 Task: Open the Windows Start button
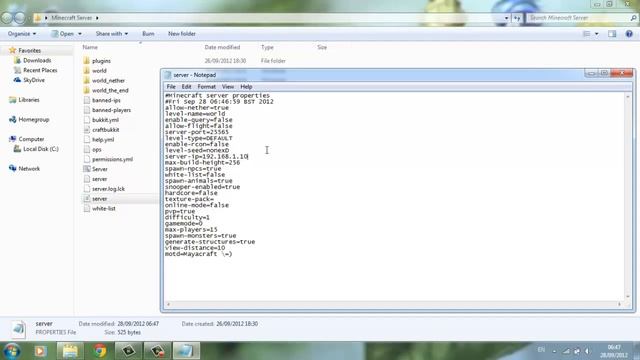(12, 351)
